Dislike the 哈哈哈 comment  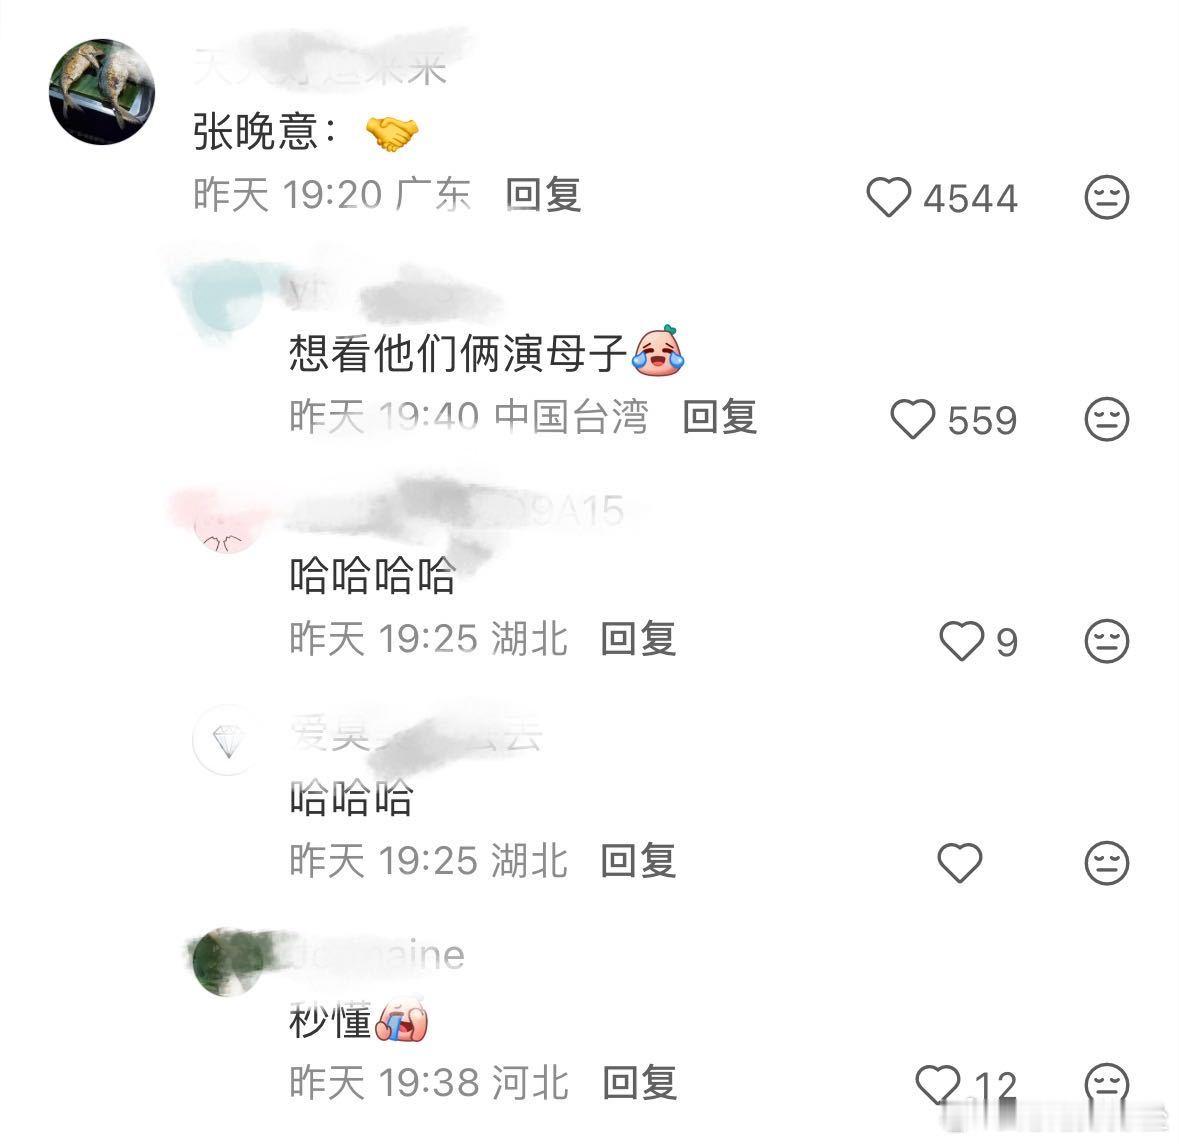pyautogui.click(x=1107, y=862)
